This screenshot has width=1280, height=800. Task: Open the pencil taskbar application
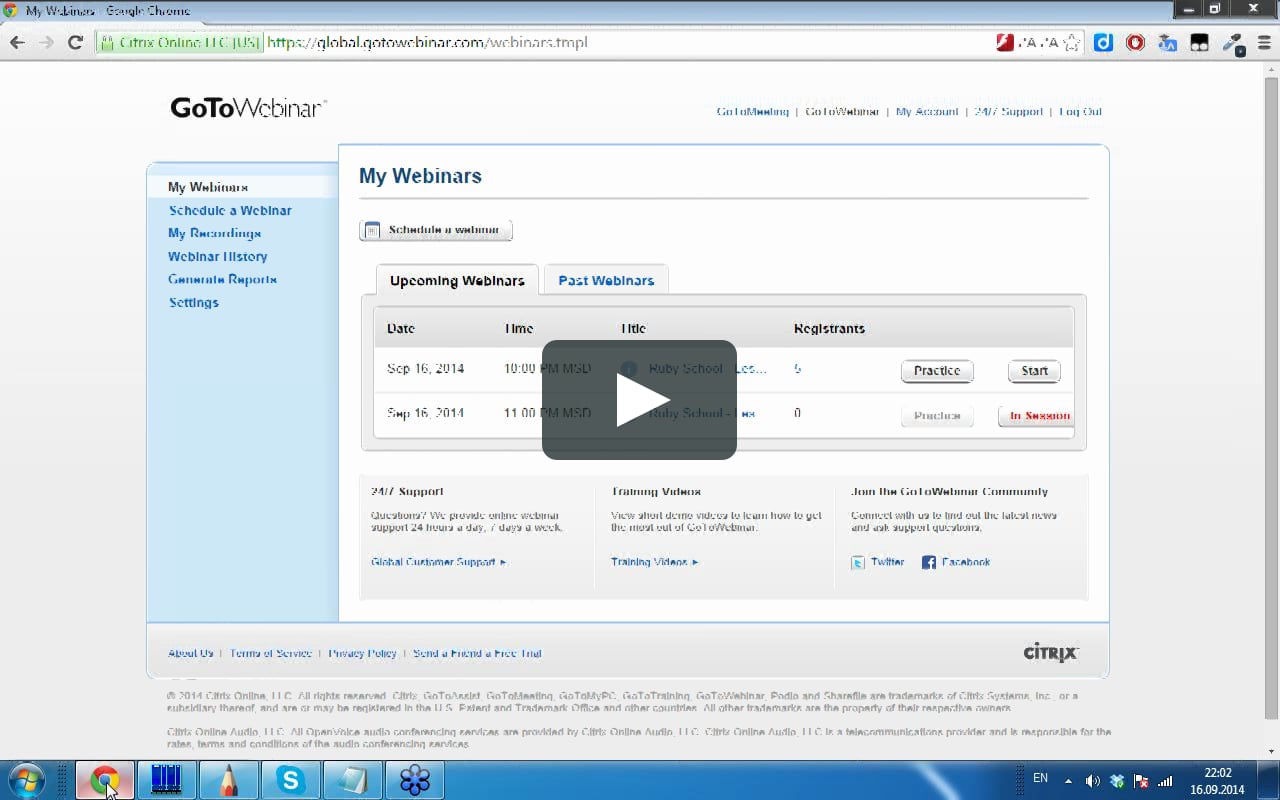pyautogui.click(x=228, y=780)
